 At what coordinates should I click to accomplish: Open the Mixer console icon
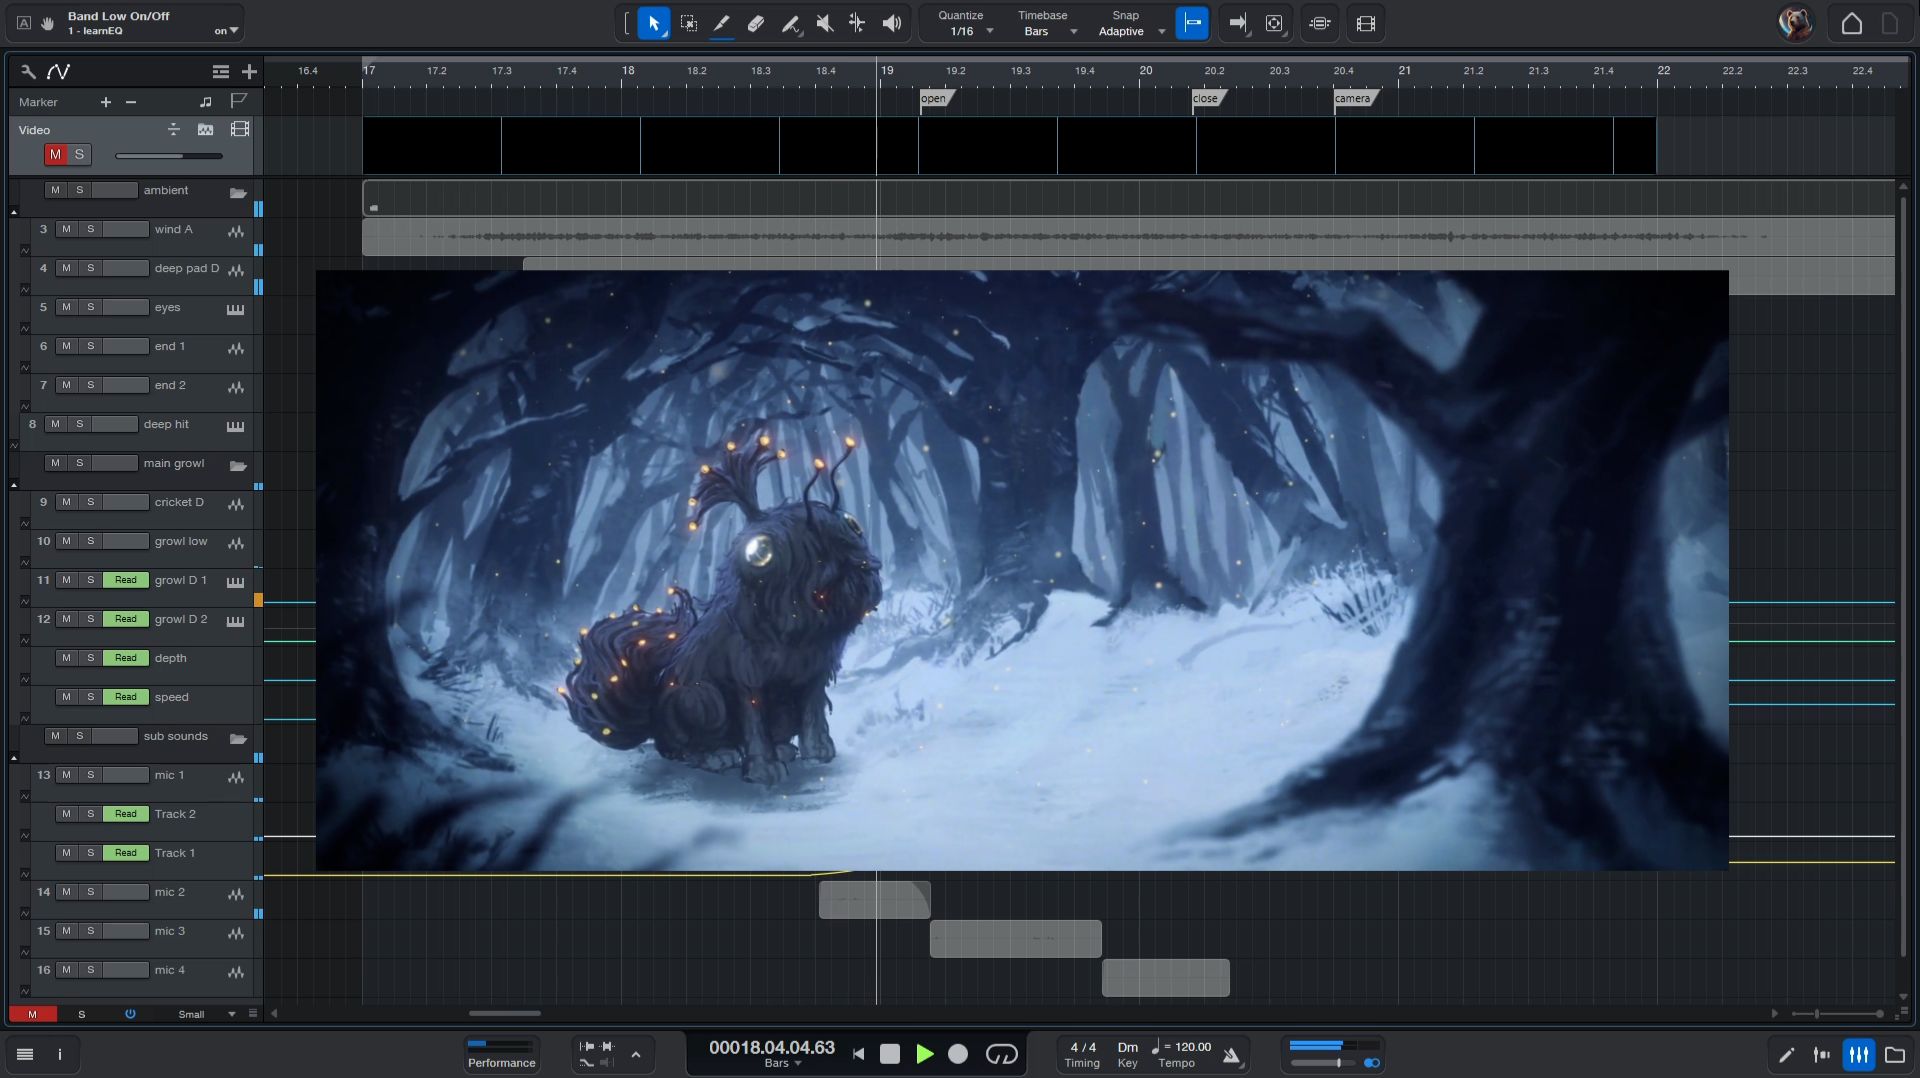coord(1858,1054)
